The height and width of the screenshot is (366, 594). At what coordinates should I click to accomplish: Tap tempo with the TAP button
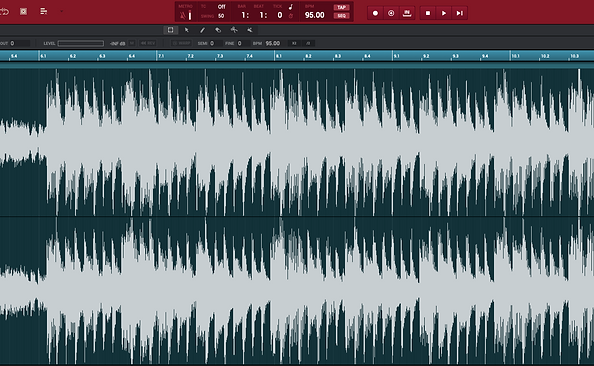click(341, 7)
